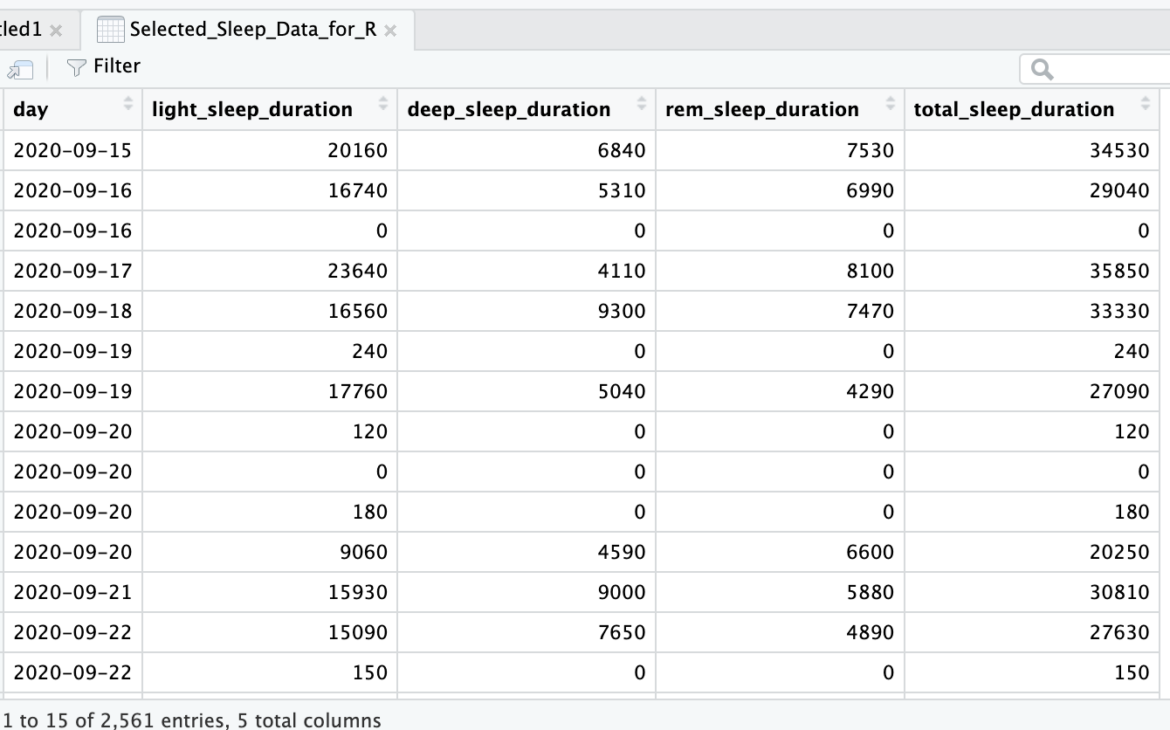Click the day column header
The width and height of the screenshot is (1170, 730).
tap(72, 109)
